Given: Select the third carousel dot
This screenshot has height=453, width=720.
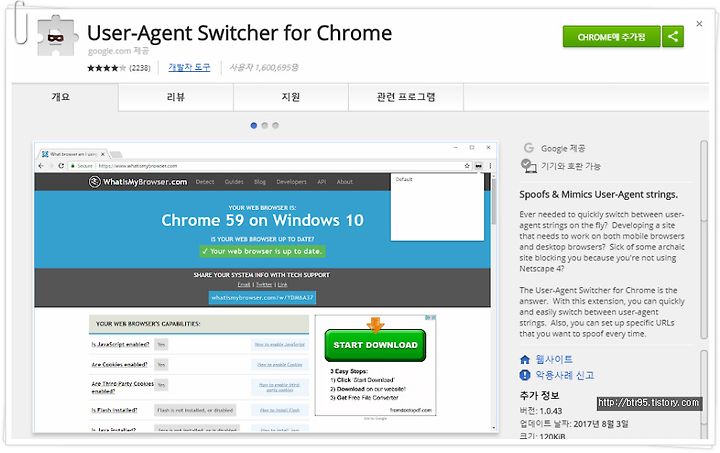Looking at the screenshot, I should tap(276, 125).
